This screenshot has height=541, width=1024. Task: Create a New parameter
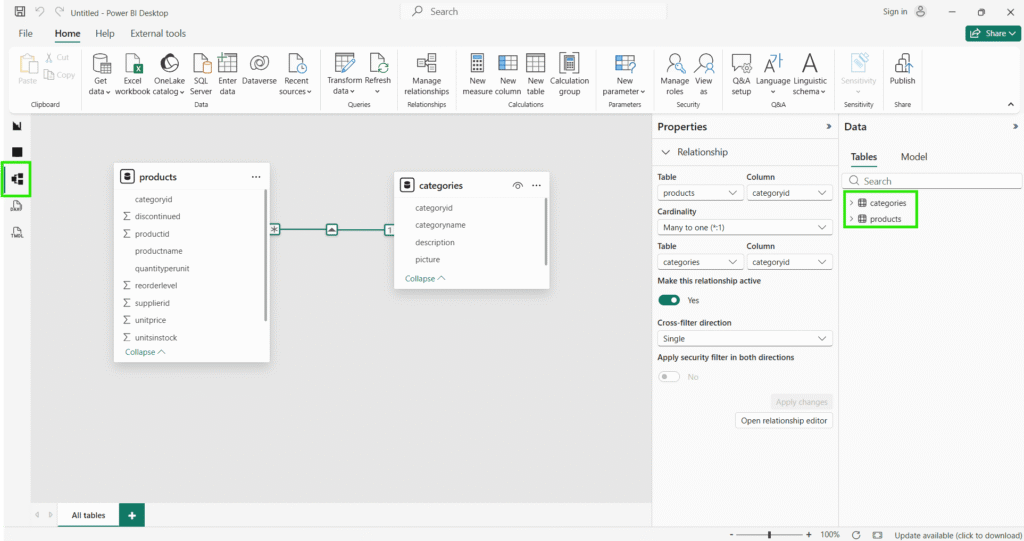624,74
